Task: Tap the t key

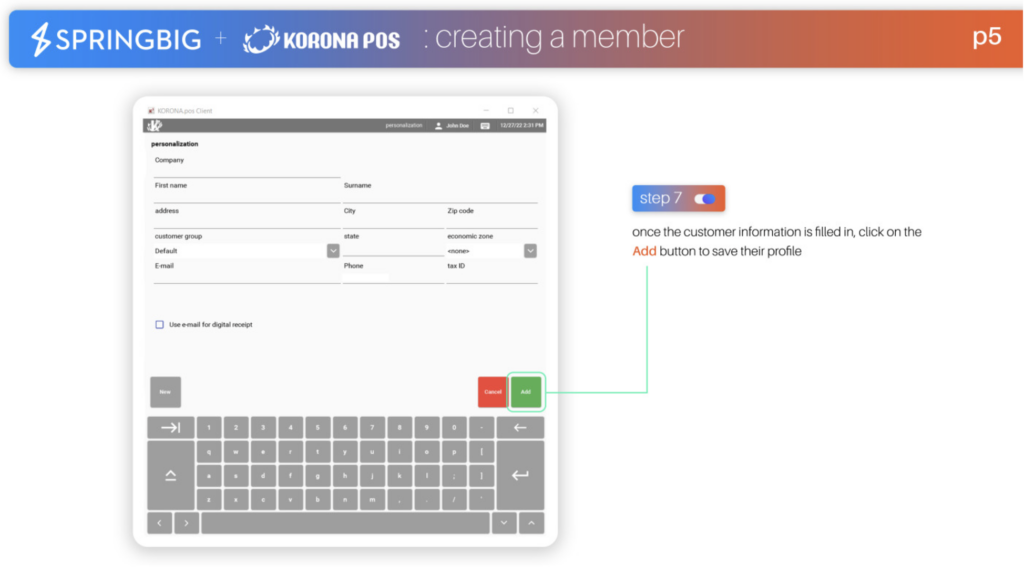Action: pyautogui.click(x=317, y=452)
